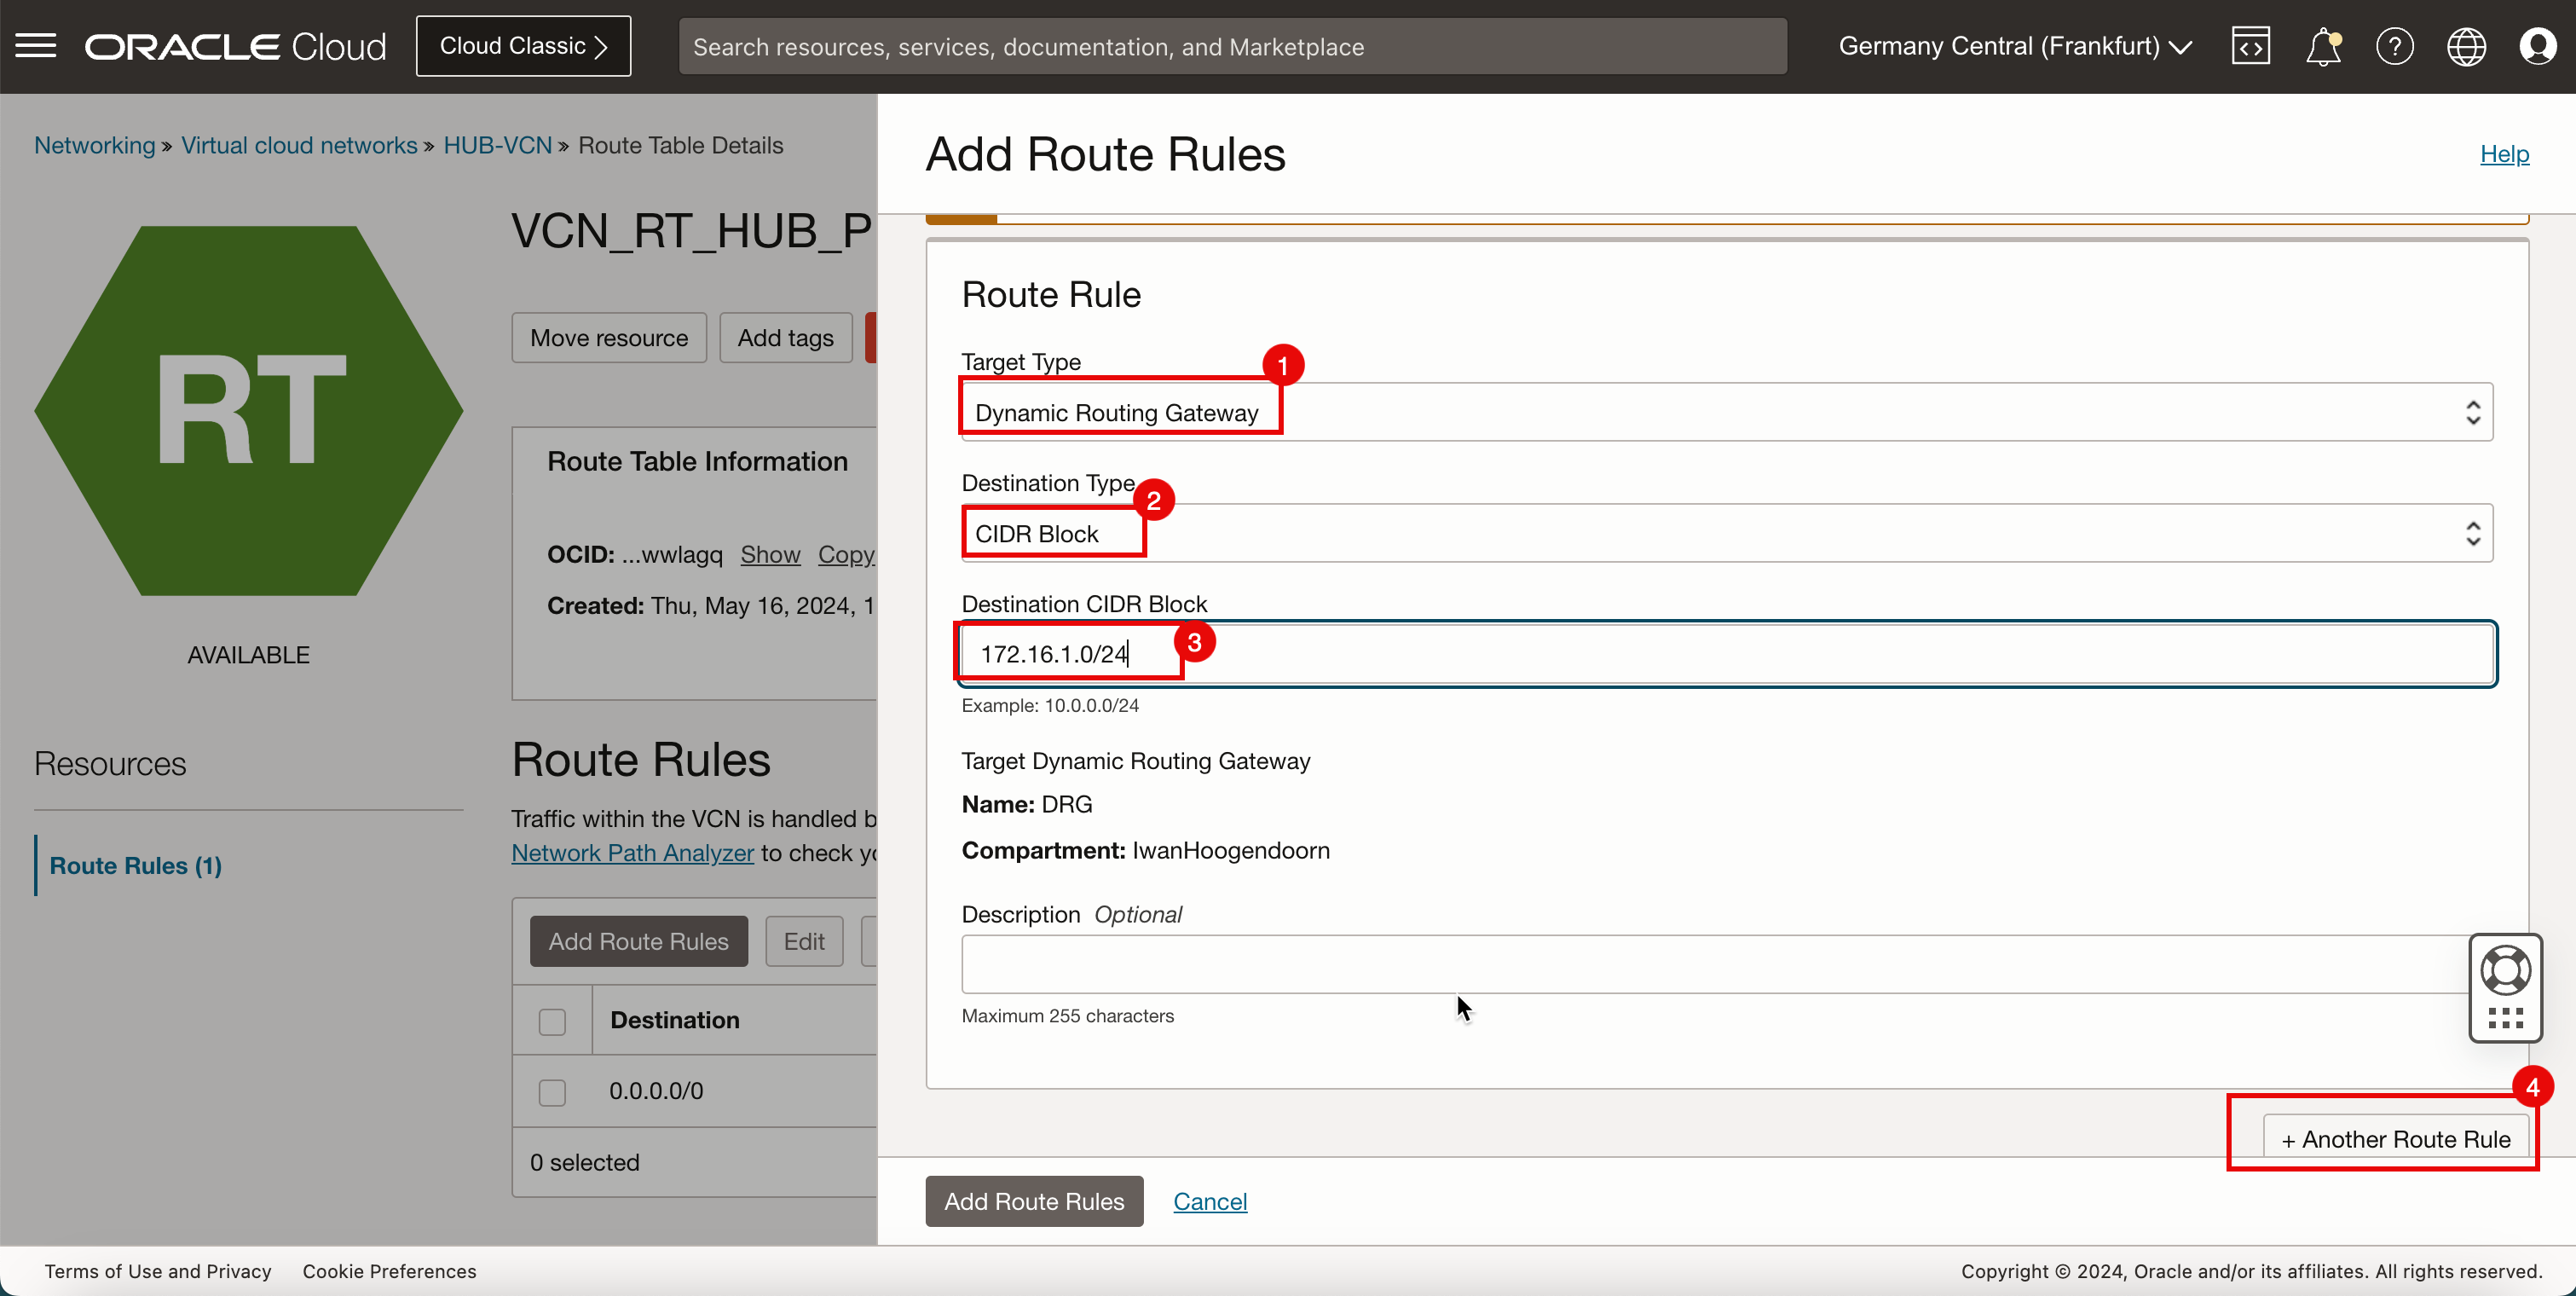Click the dots grid below lifebuoy
Image resolution: width=2576 pixels, height=1296 pixels.
click(x=2505, y=1018)
